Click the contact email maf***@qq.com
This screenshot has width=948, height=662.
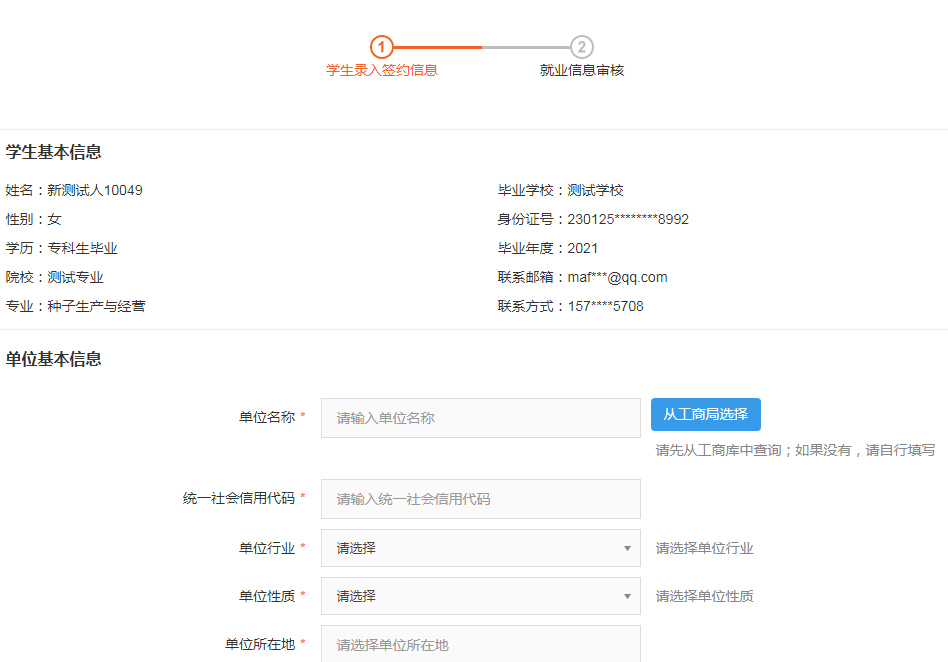[617, 278]
